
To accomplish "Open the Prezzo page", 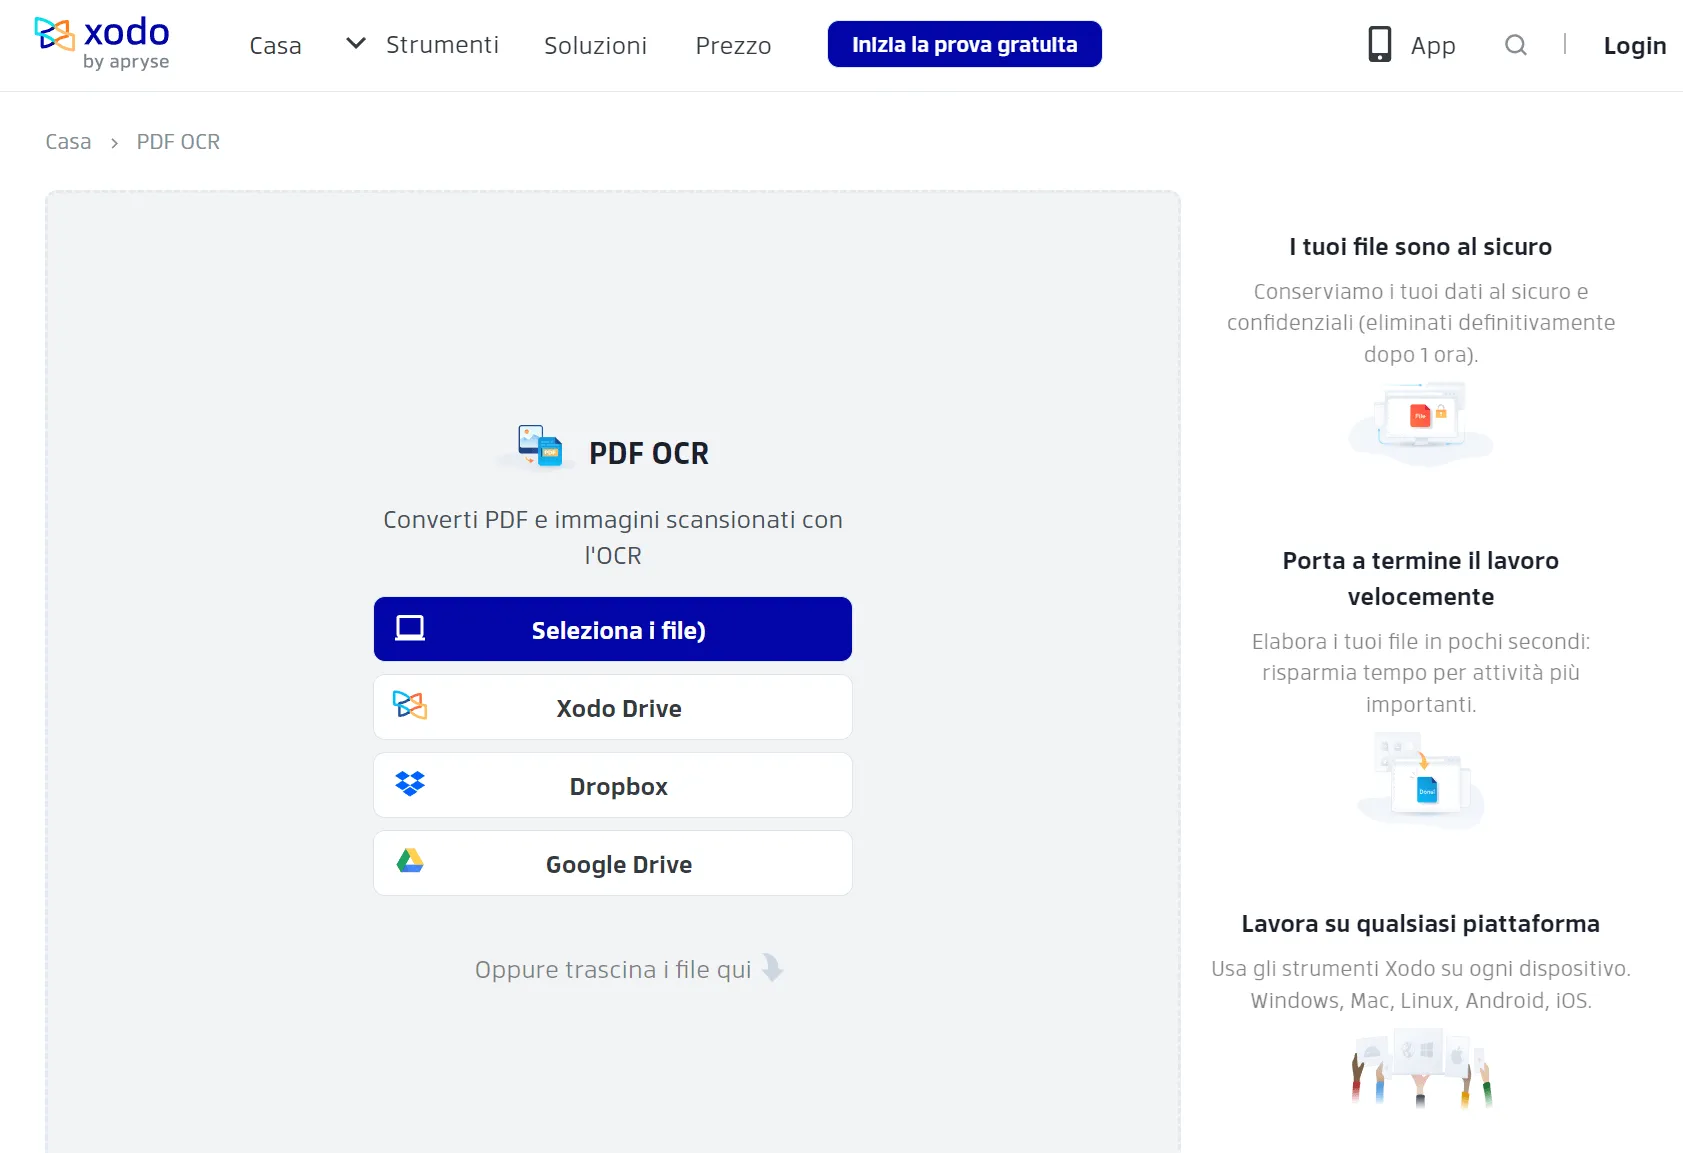I will [x=733, y=45].
